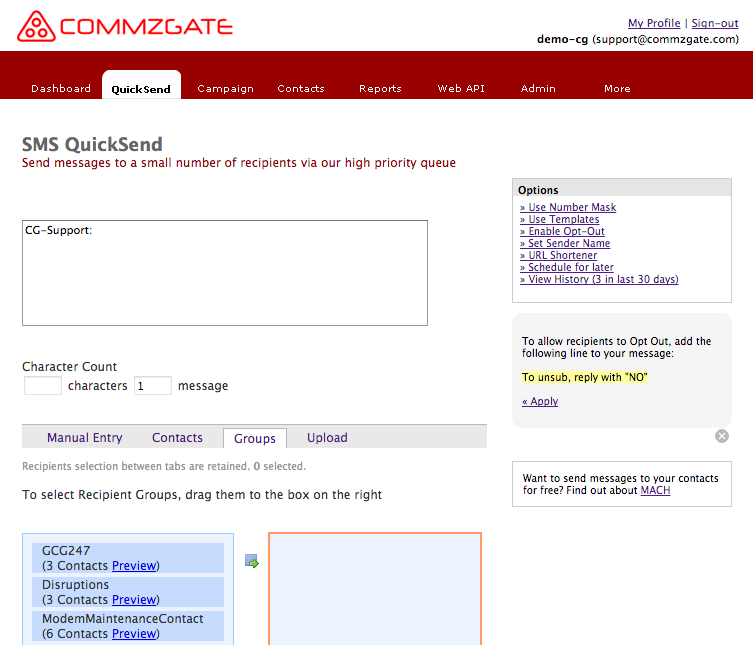Click Use Number Mask option
Image resolution: width=753 pixels, height=645 pixels.
click(568, 207)
